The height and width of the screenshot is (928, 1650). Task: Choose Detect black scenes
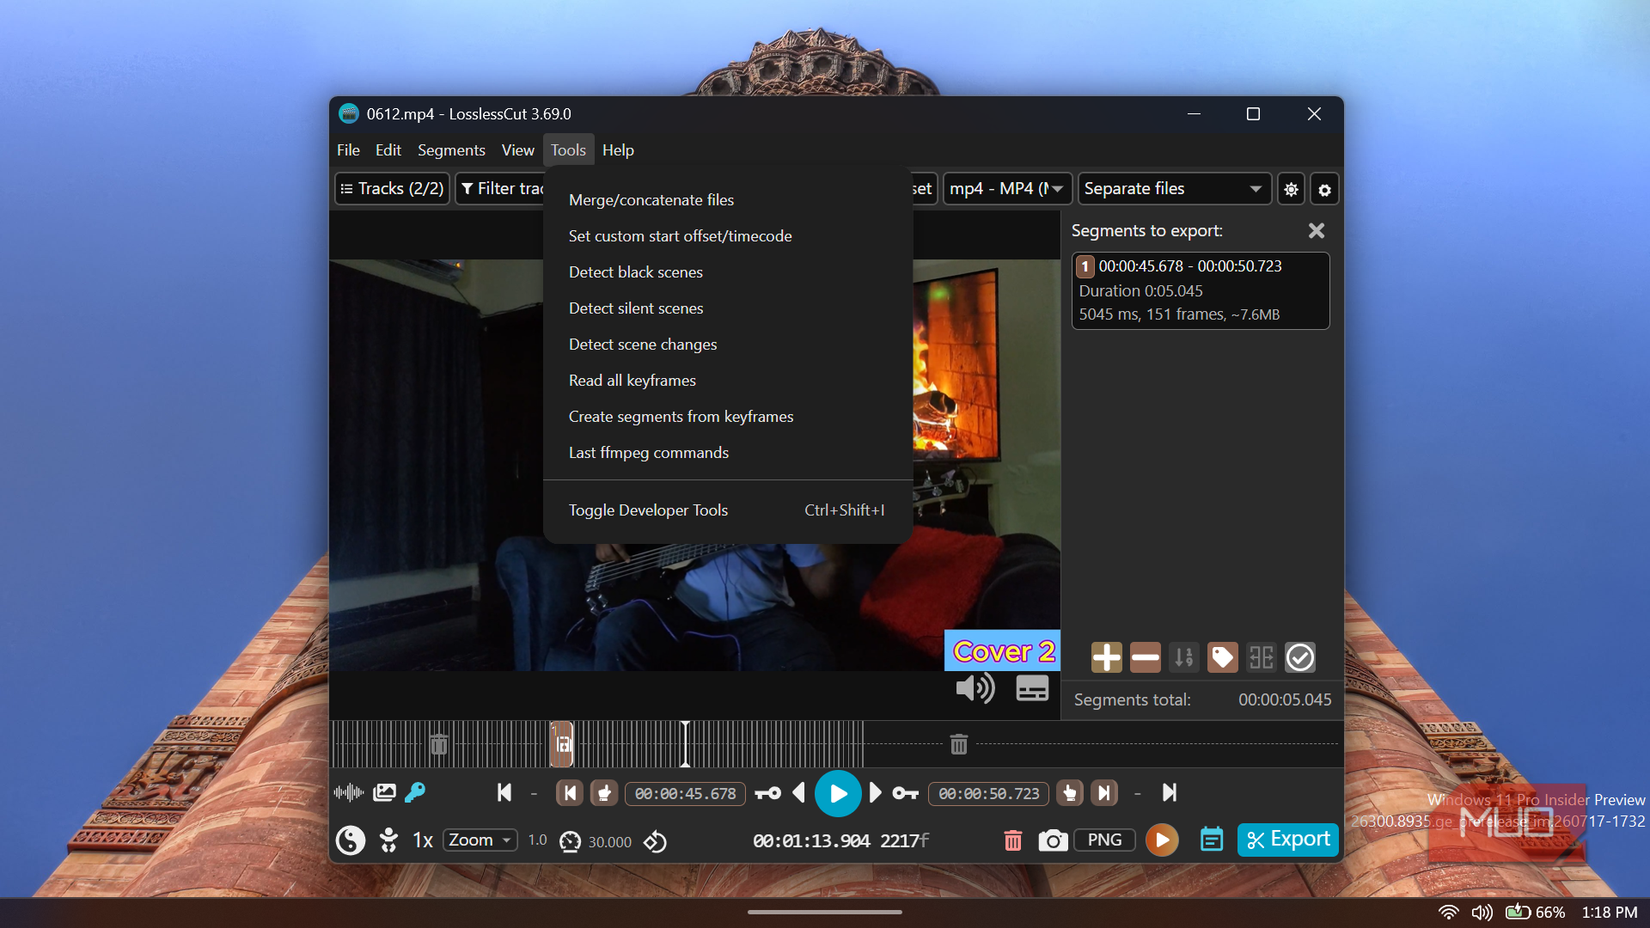coord(728,272)
